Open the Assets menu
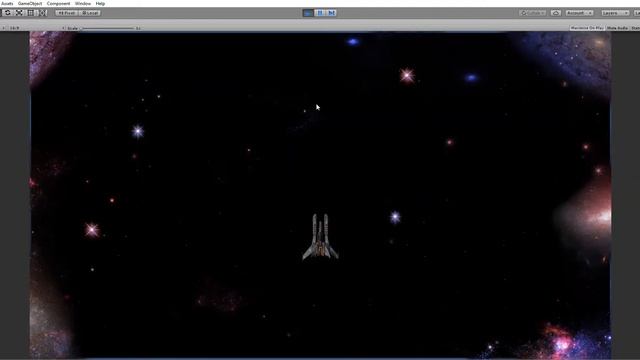640x360 pixels. (7, 3)
